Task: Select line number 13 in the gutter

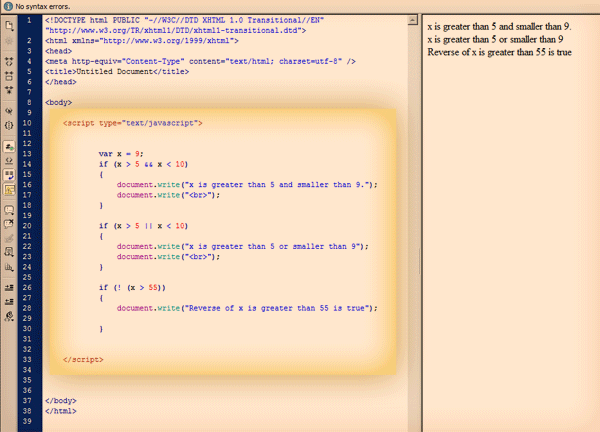Action: [27, 154]
